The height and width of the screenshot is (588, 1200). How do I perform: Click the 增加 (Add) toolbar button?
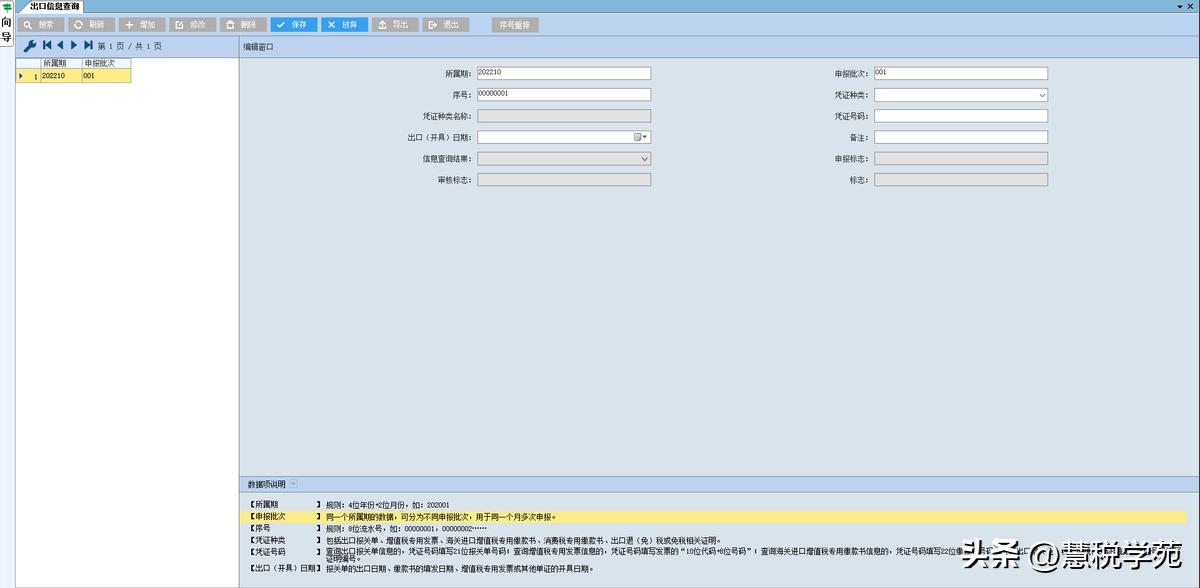click(x=143, y=25)
